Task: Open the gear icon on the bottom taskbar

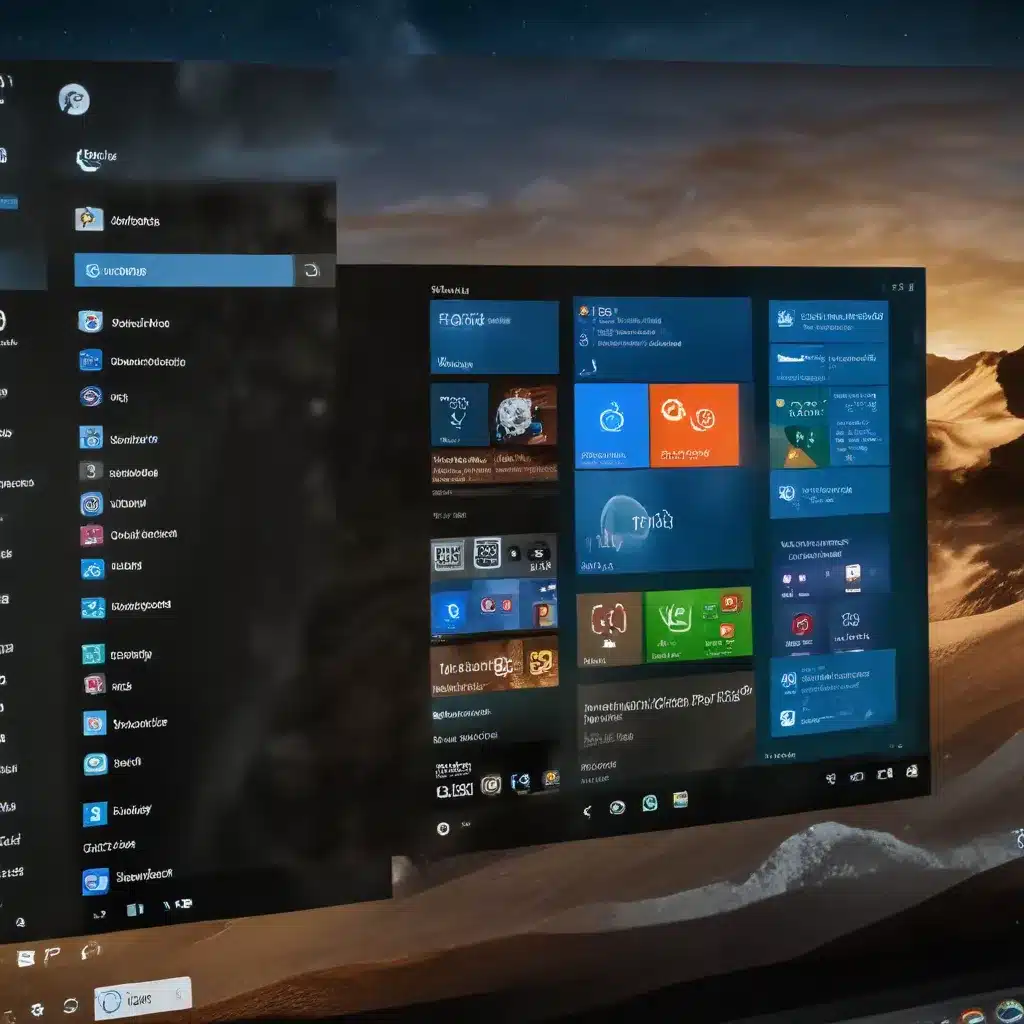Action: 38,1009
